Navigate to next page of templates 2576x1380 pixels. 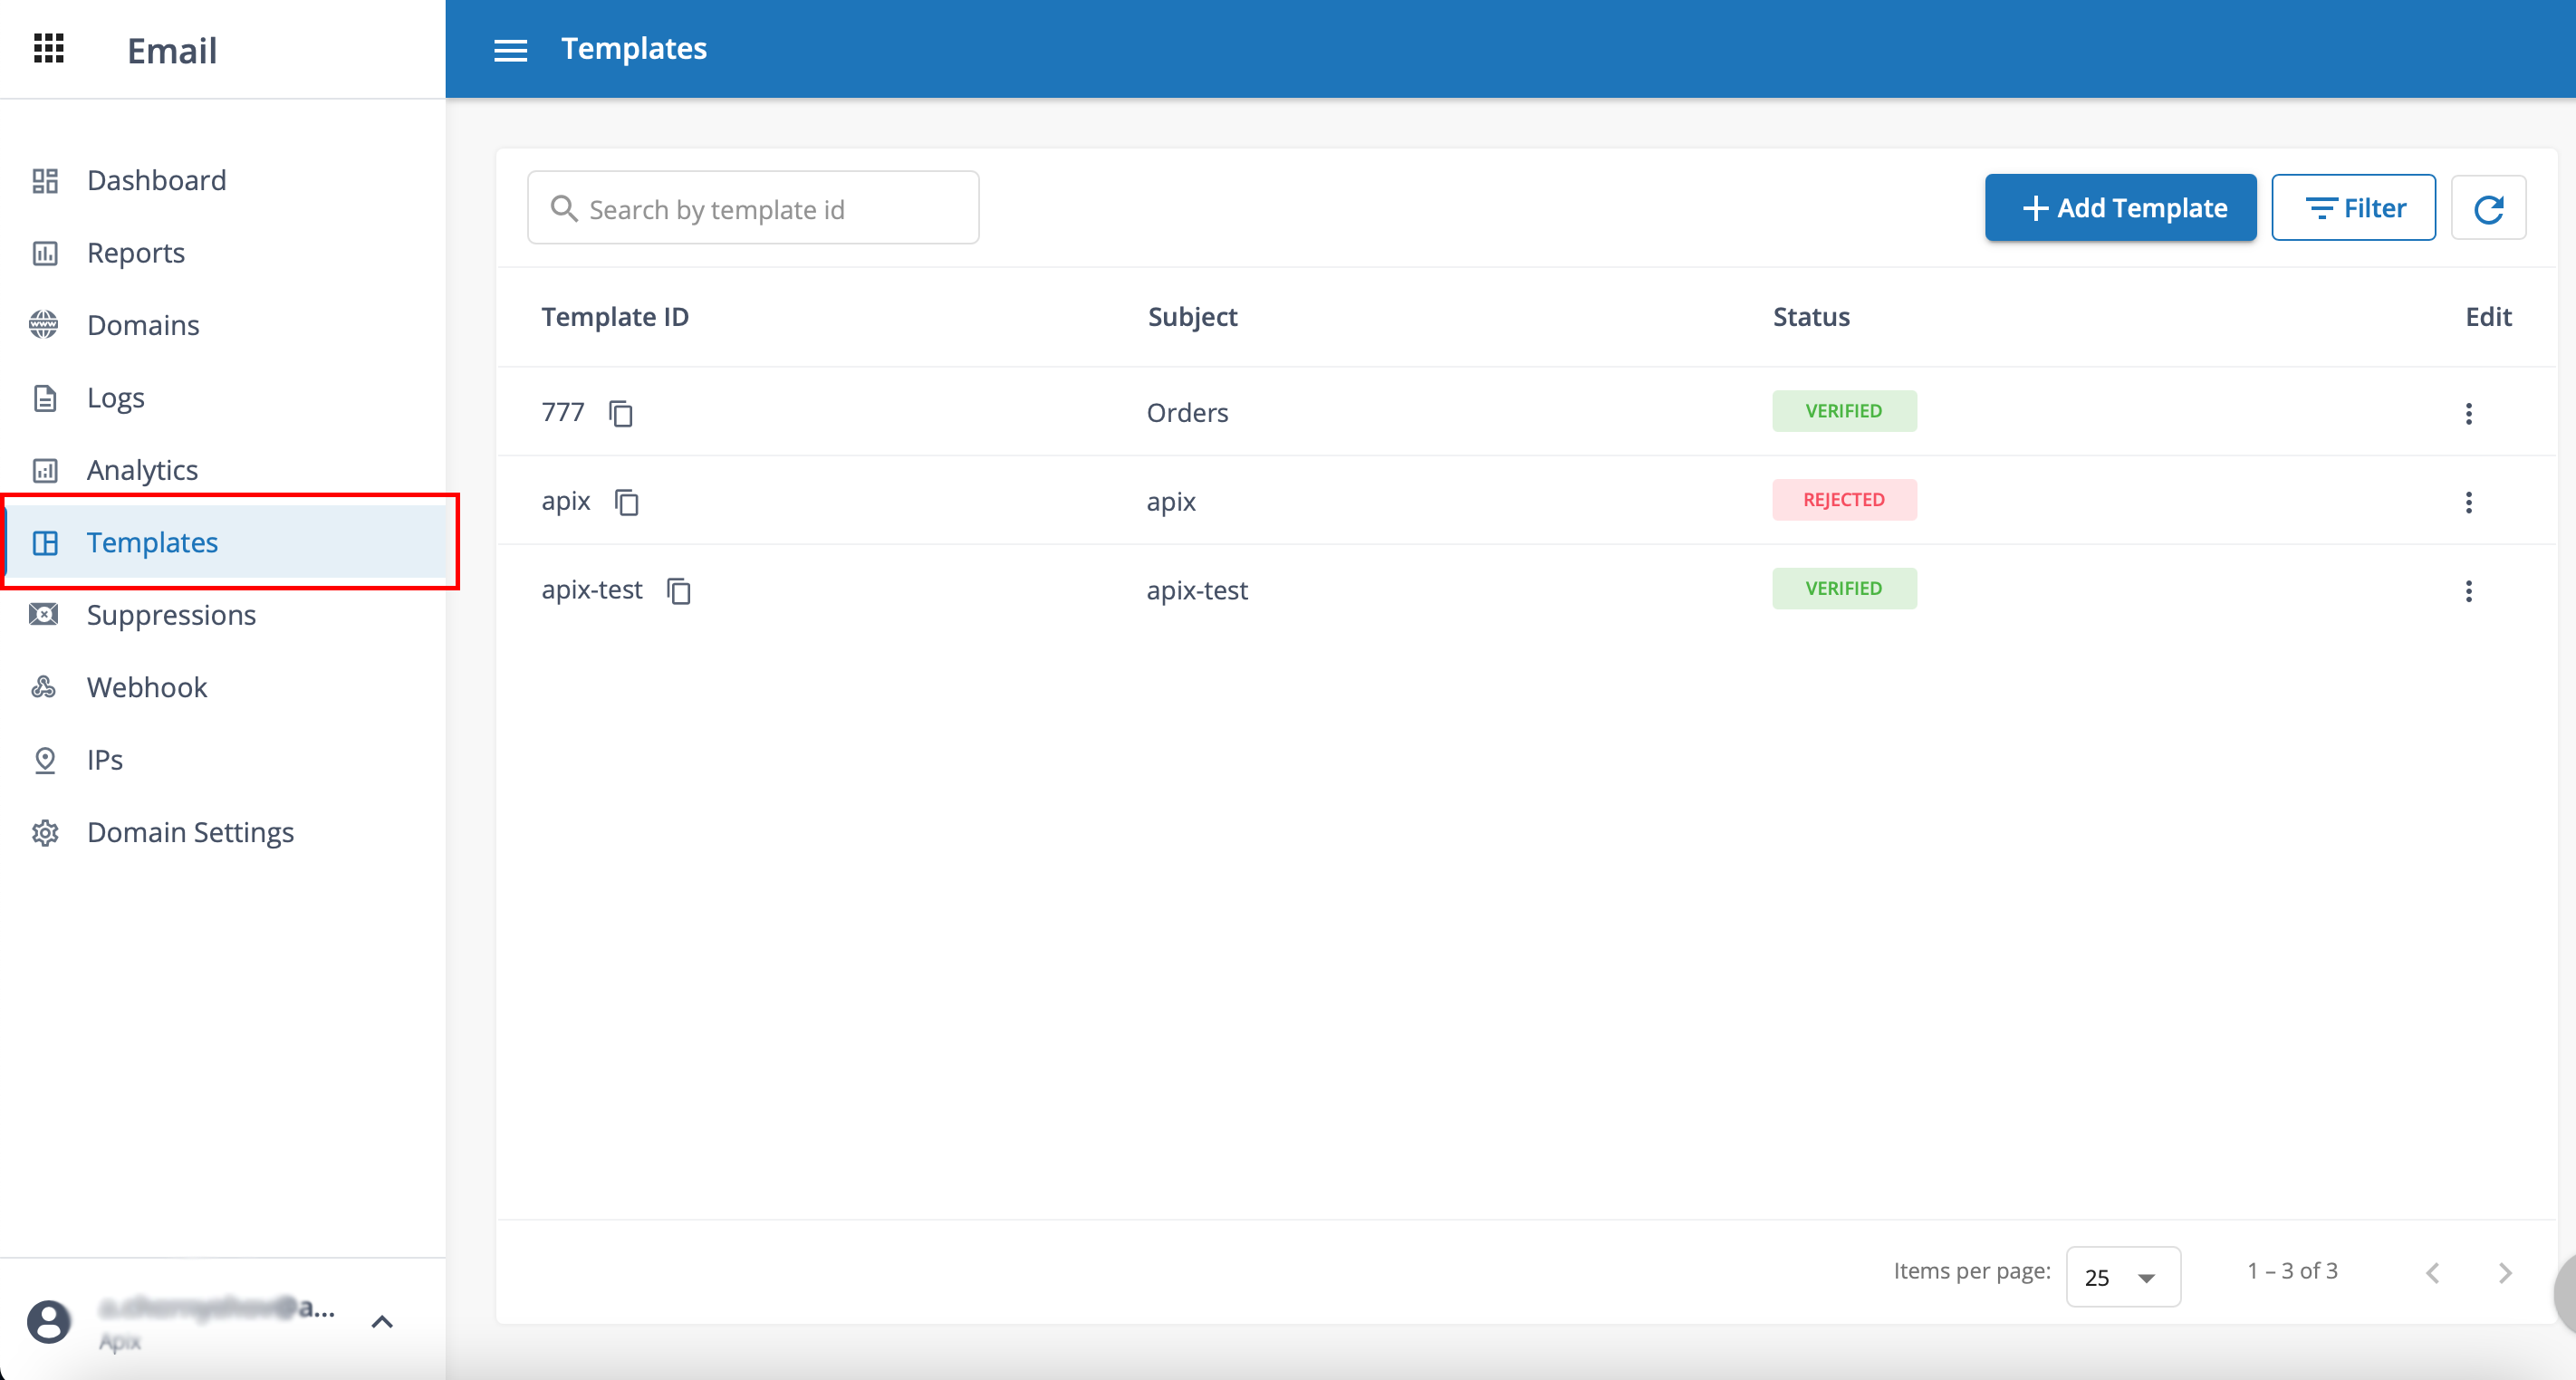tap(2506, 1270)
